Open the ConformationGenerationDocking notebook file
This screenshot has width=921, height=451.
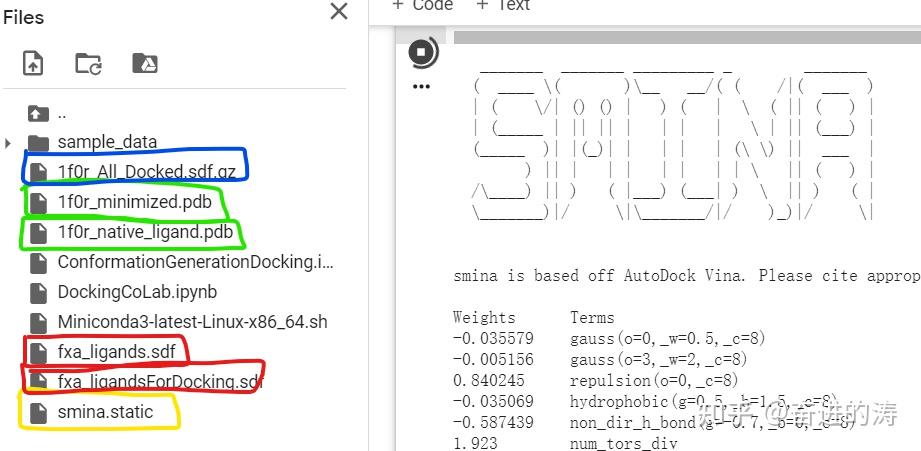pyautogui.click(x=195, y=262)
